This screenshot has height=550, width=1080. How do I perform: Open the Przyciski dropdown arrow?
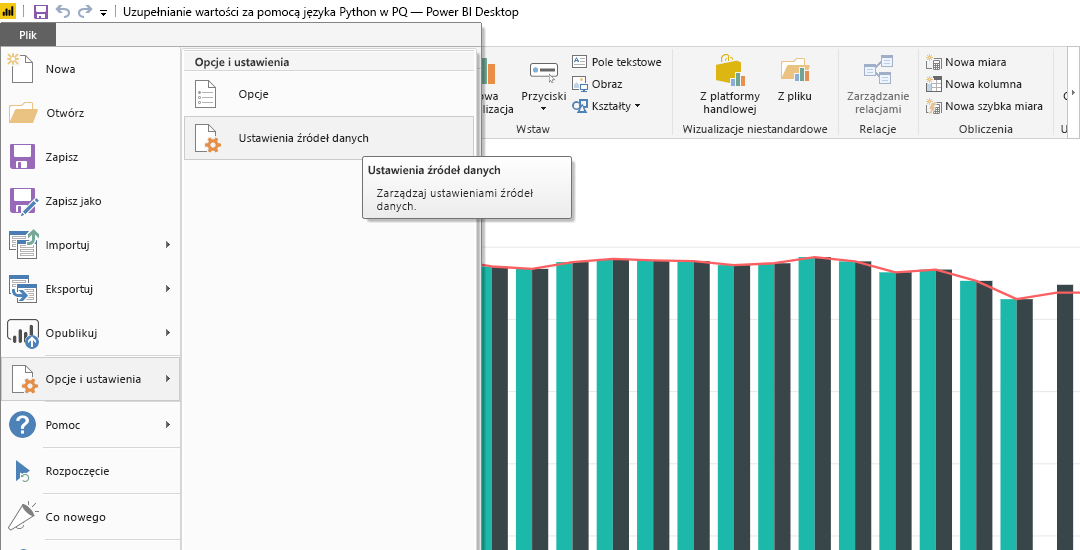point(543,109)
